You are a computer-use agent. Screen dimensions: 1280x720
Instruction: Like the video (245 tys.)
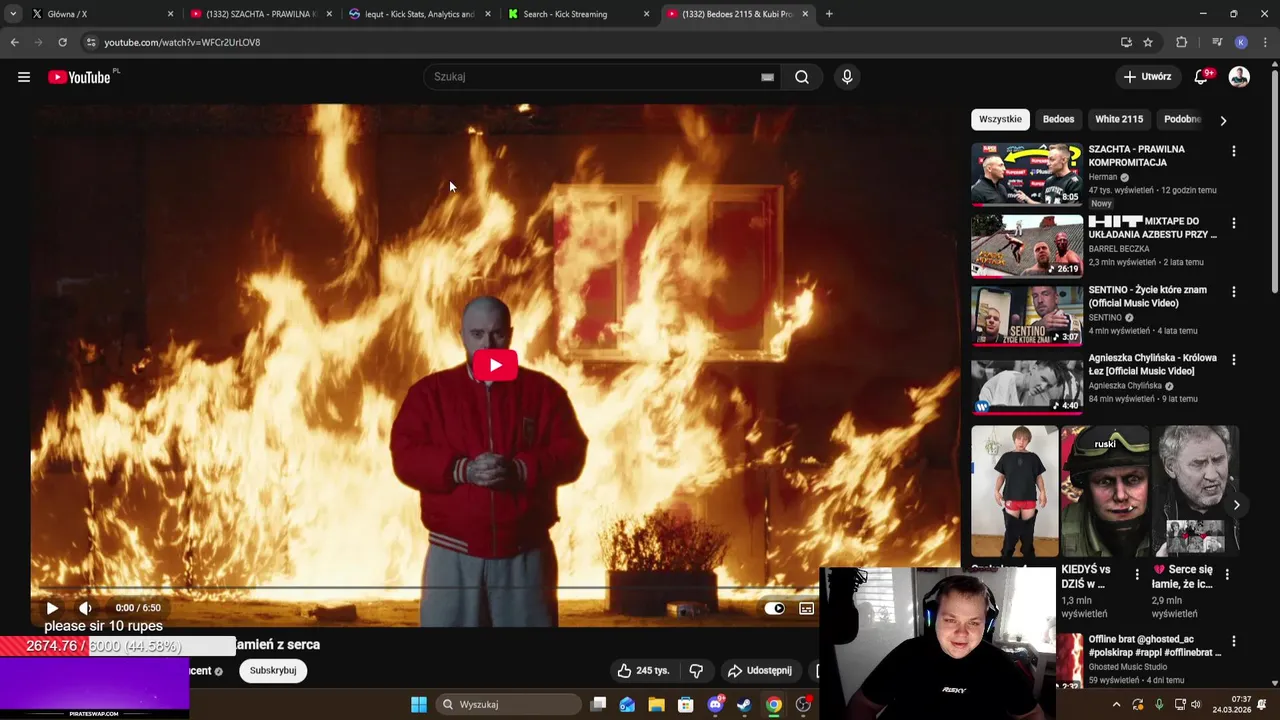coord(643,671)
